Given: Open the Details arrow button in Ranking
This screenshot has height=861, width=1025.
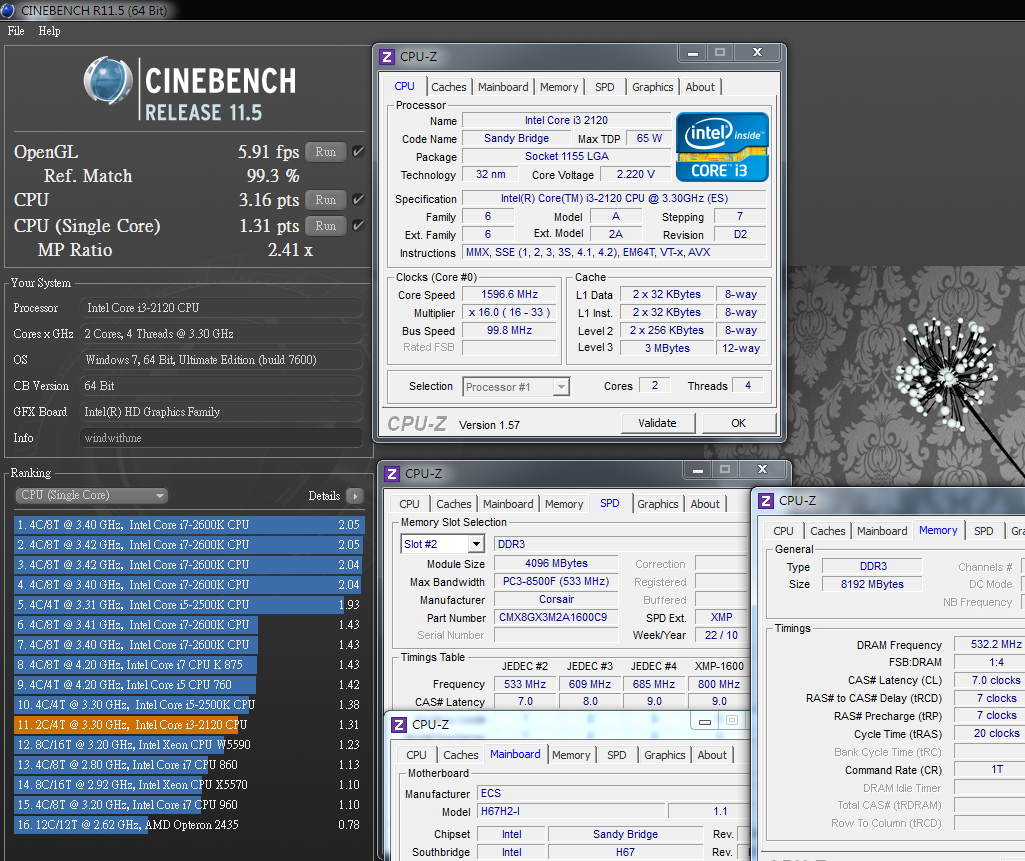Looking at the screenshot, I should (x=355, y=496).
